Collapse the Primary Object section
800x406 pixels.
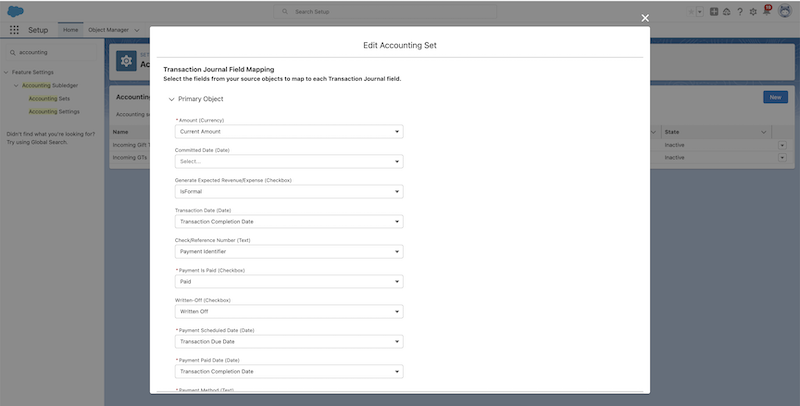pos(171,99)
